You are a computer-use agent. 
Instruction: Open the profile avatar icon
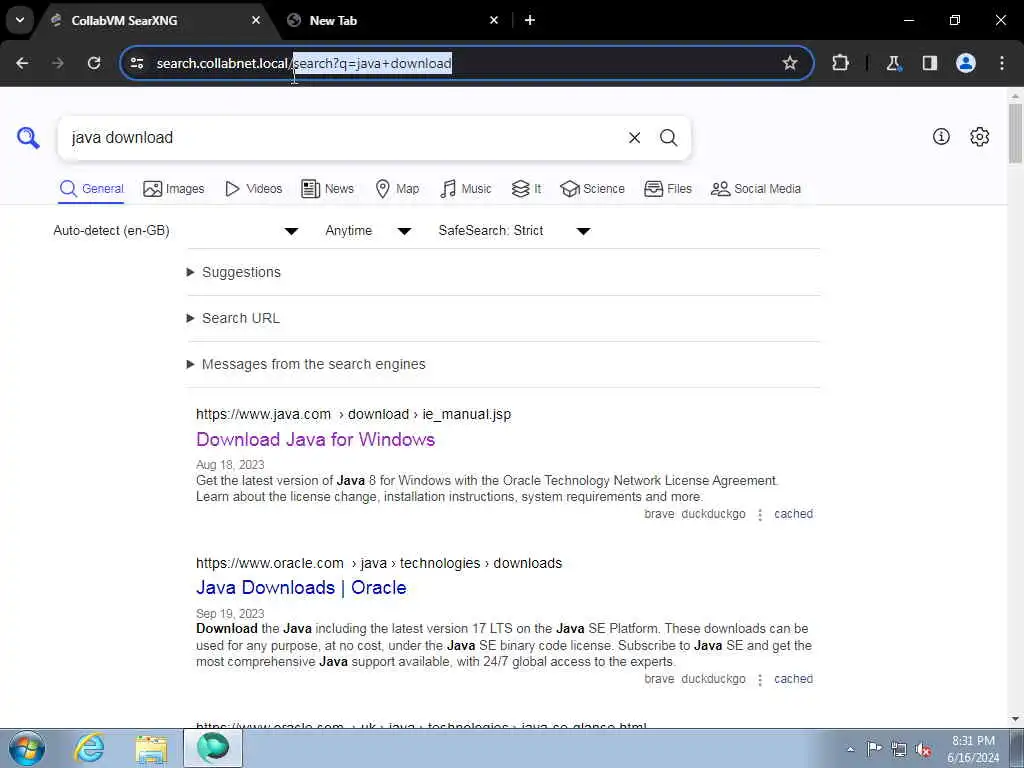pos(966,63)
